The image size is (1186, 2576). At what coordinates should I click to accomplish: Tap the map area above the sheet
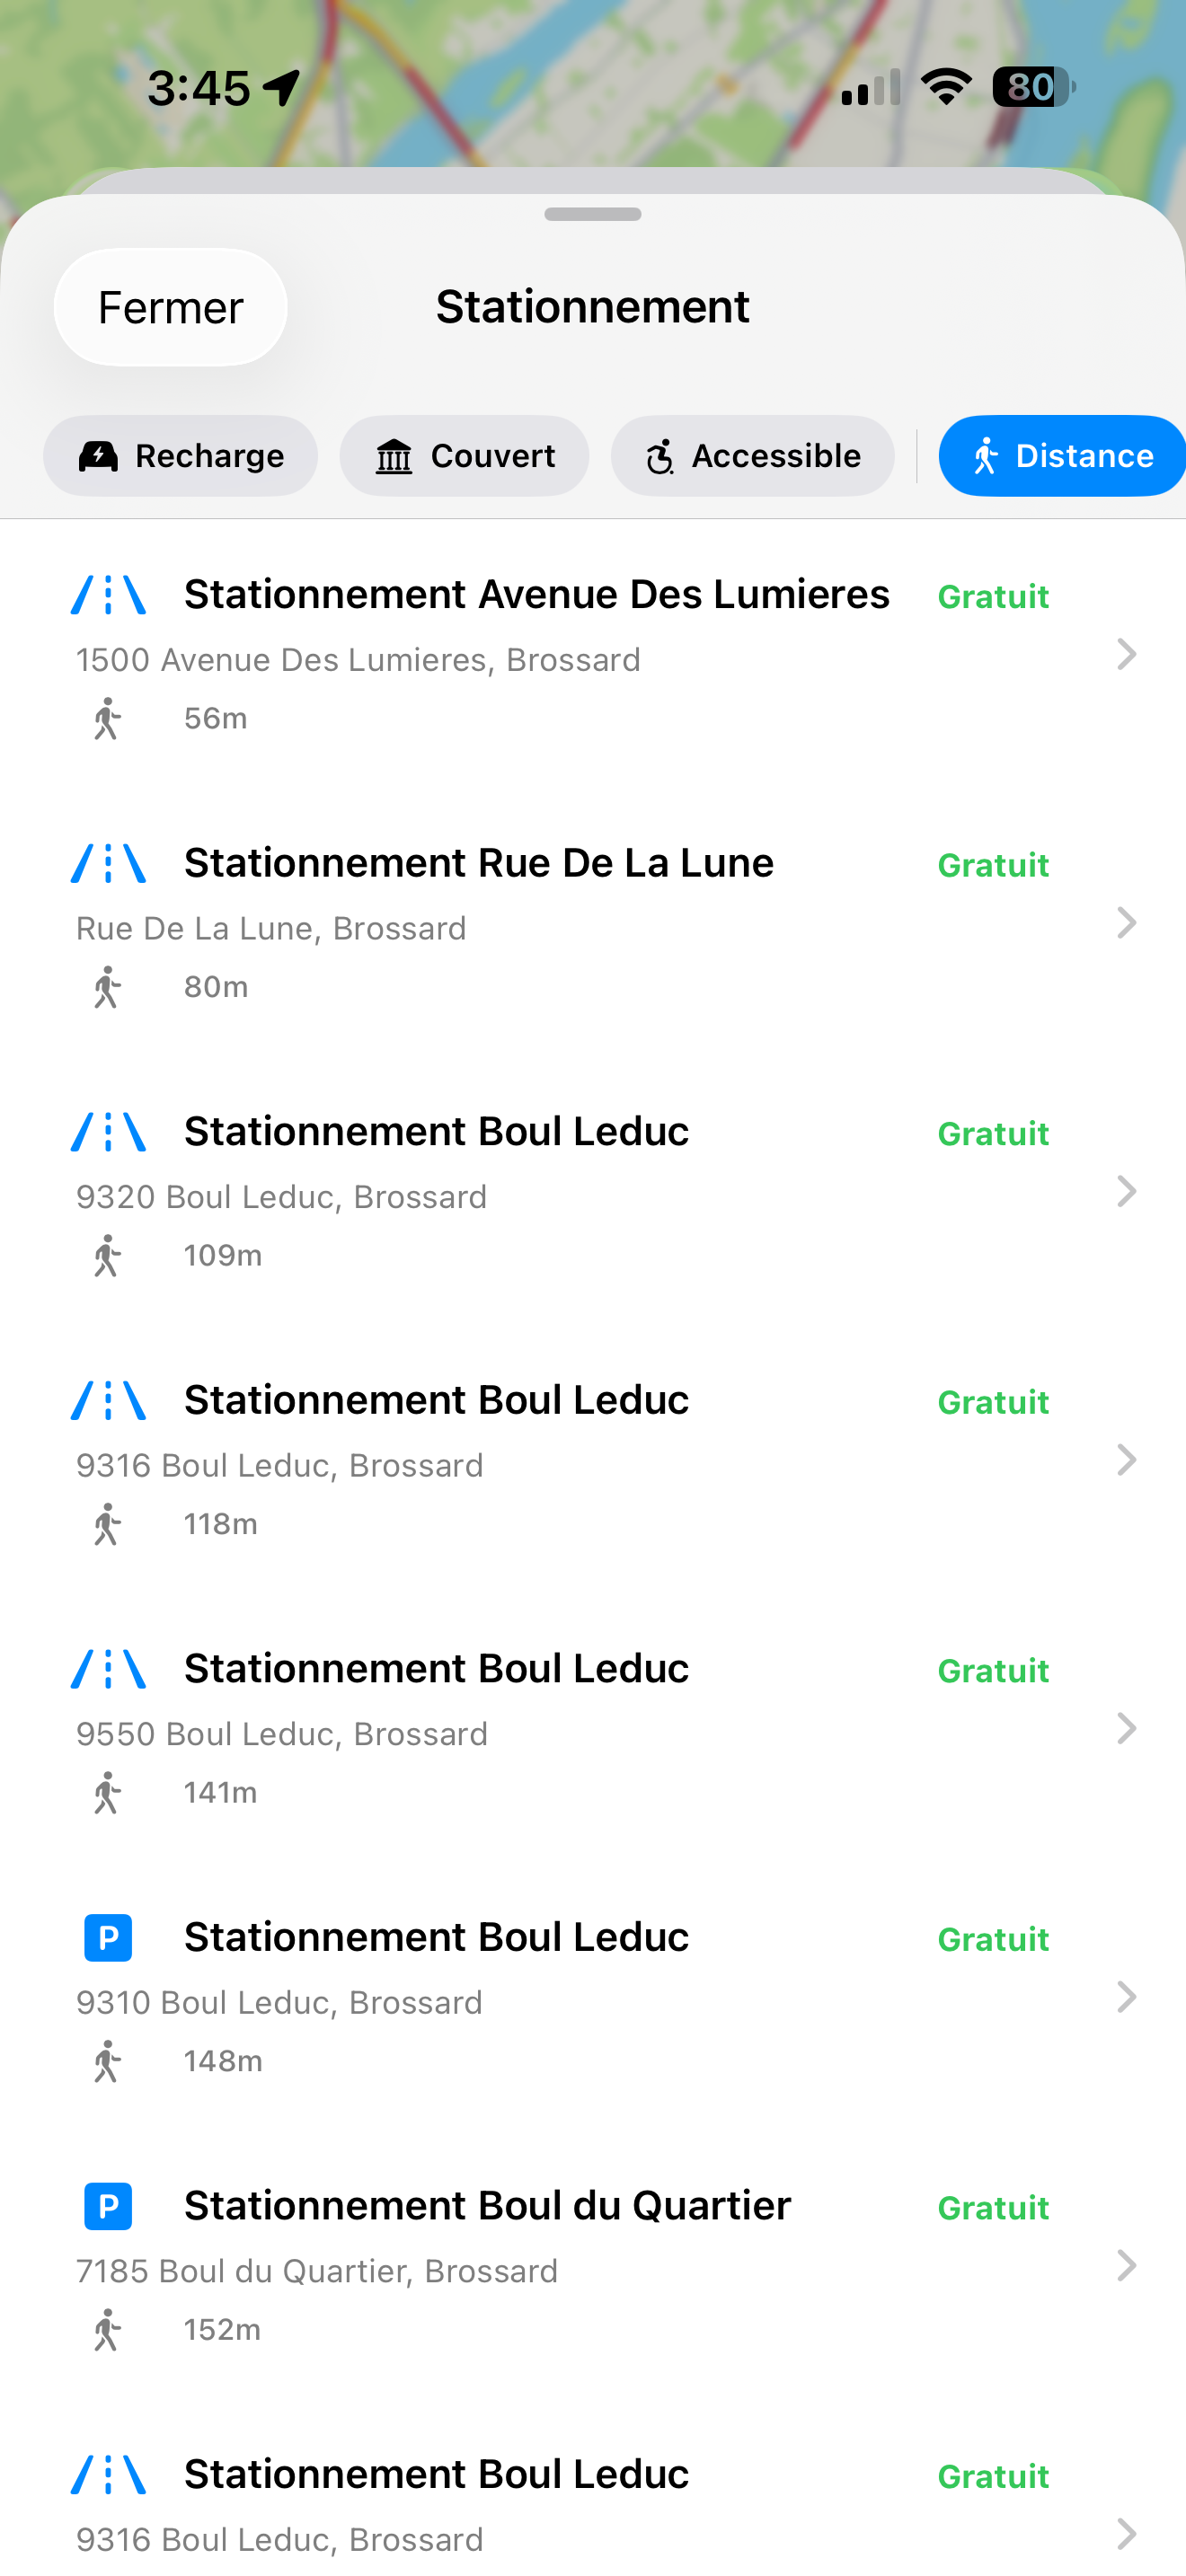593,130
